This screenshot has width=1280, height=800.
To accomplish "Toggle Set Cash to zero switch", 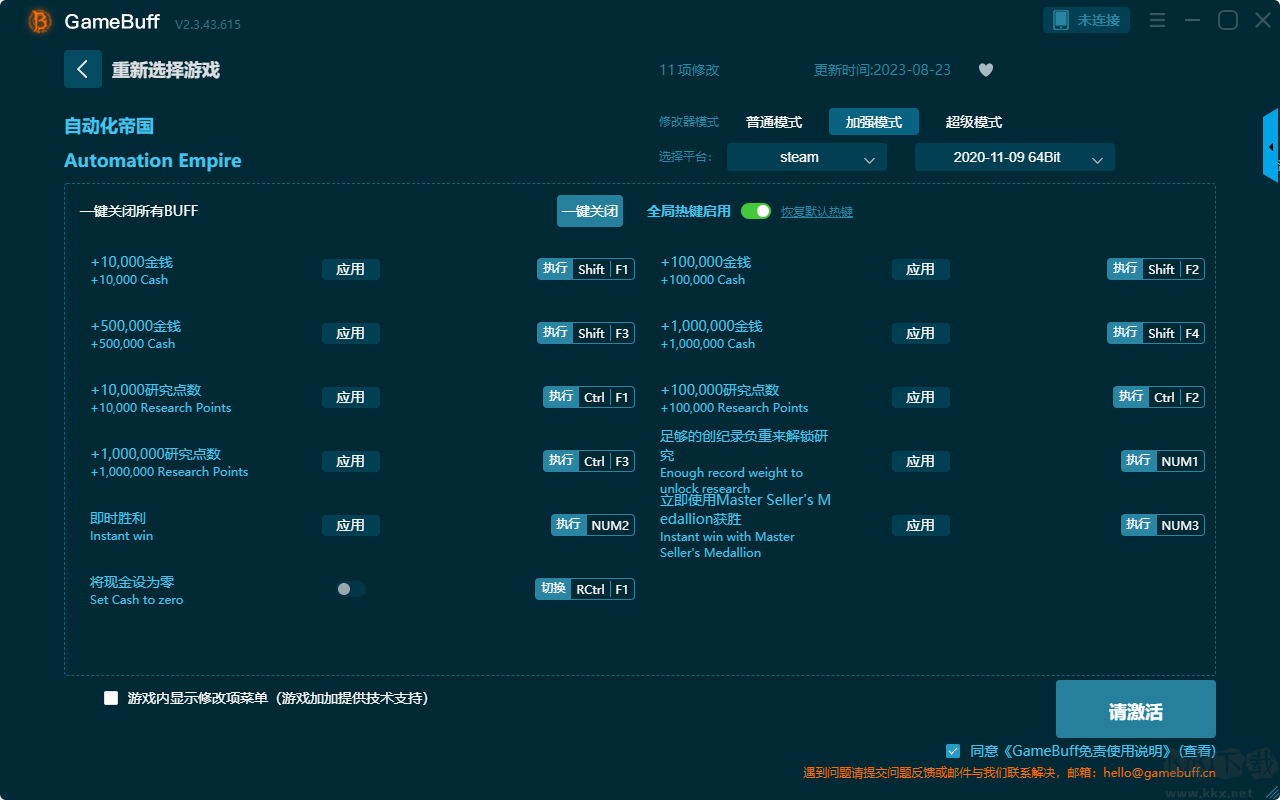I will point(350,589).
